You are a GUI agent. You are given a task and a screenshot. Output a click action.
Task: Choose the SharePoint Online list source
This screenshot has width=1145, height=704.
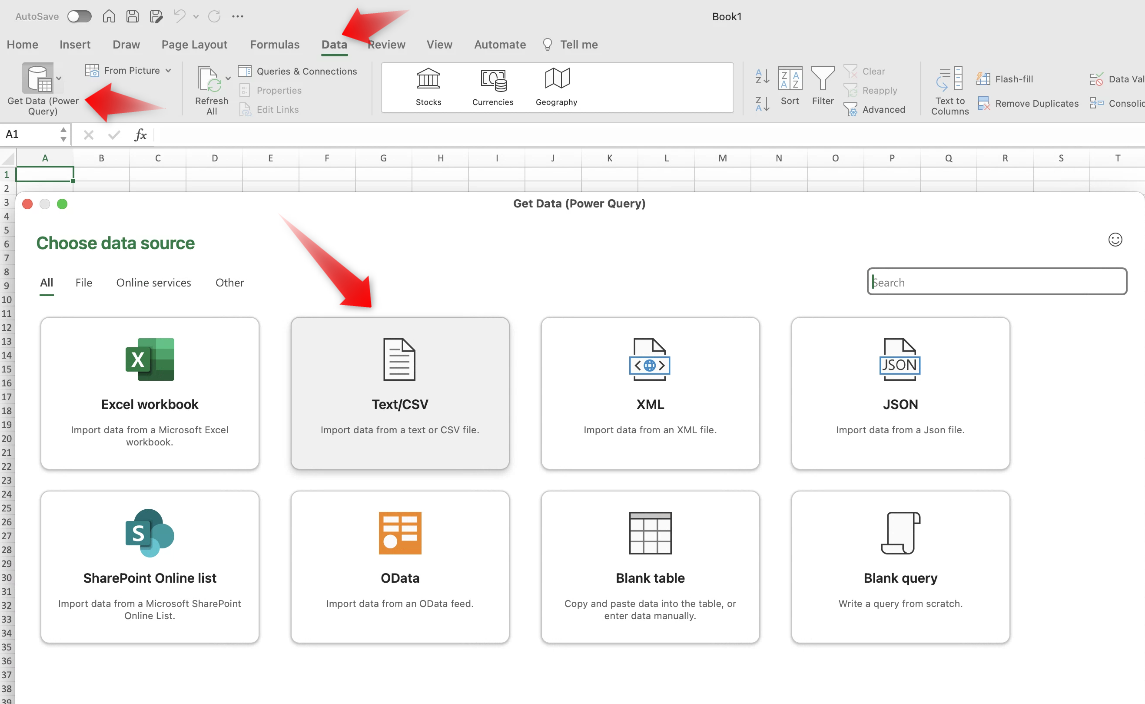[150, 566]
